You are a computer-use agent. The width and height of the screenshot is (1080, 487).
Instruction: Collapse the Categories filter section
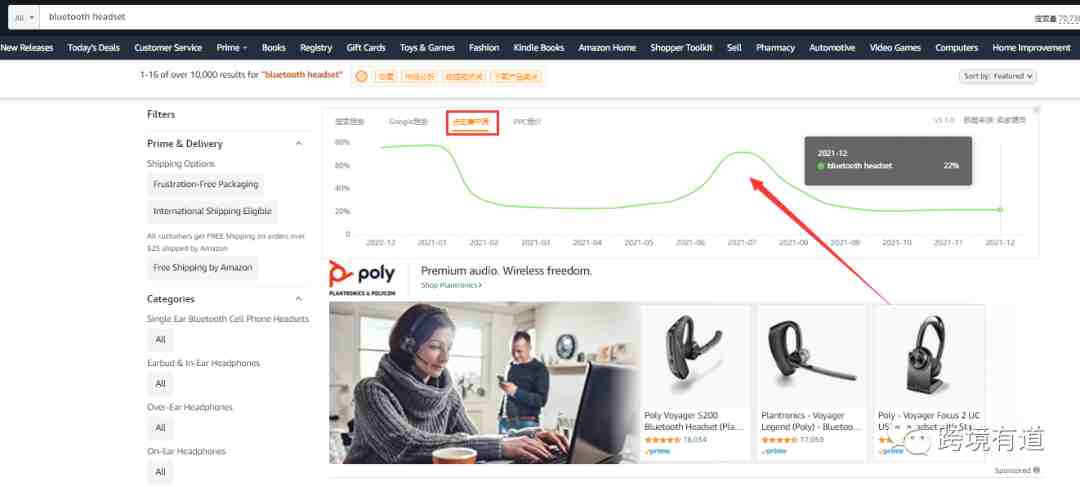[298, 299]
